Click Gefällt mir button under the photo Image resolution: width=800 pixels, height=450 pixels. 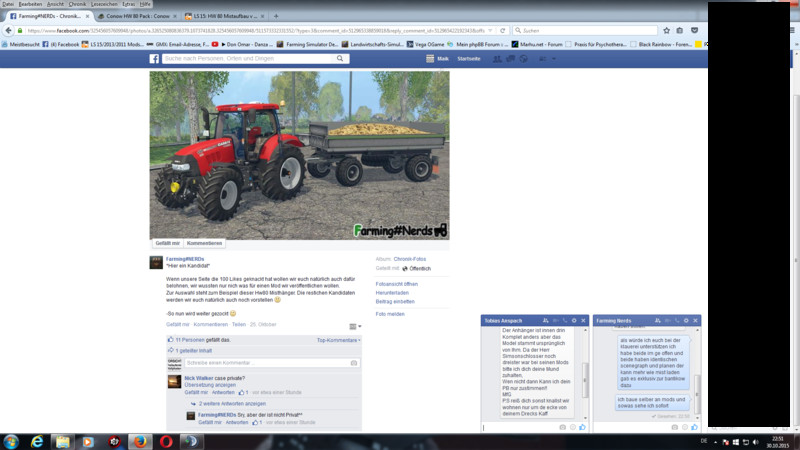167,243
